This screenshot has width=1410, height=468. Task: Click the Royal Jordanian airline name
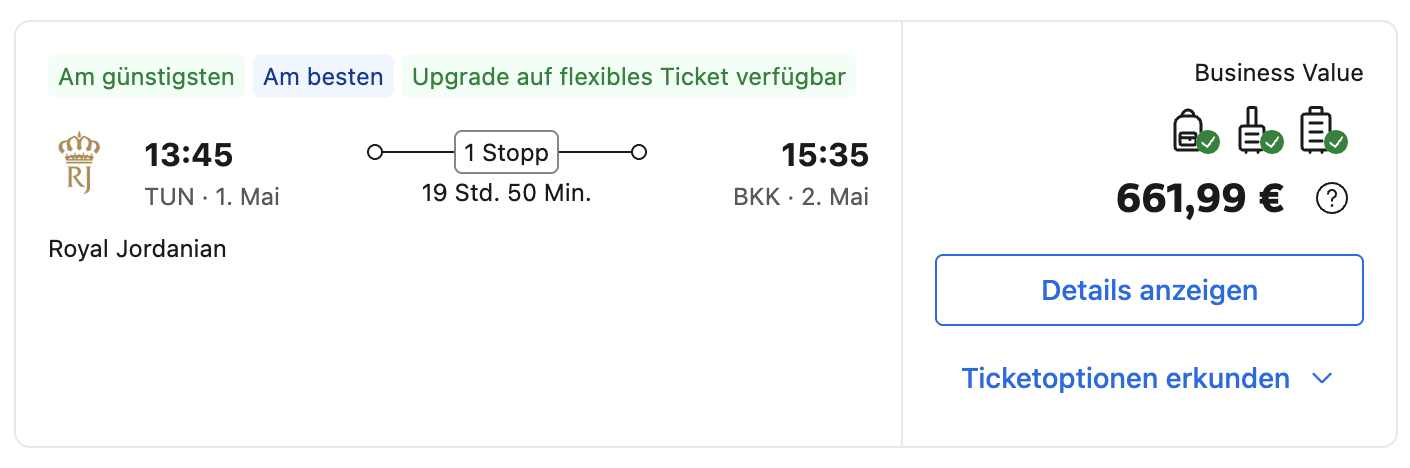point(137,249)
